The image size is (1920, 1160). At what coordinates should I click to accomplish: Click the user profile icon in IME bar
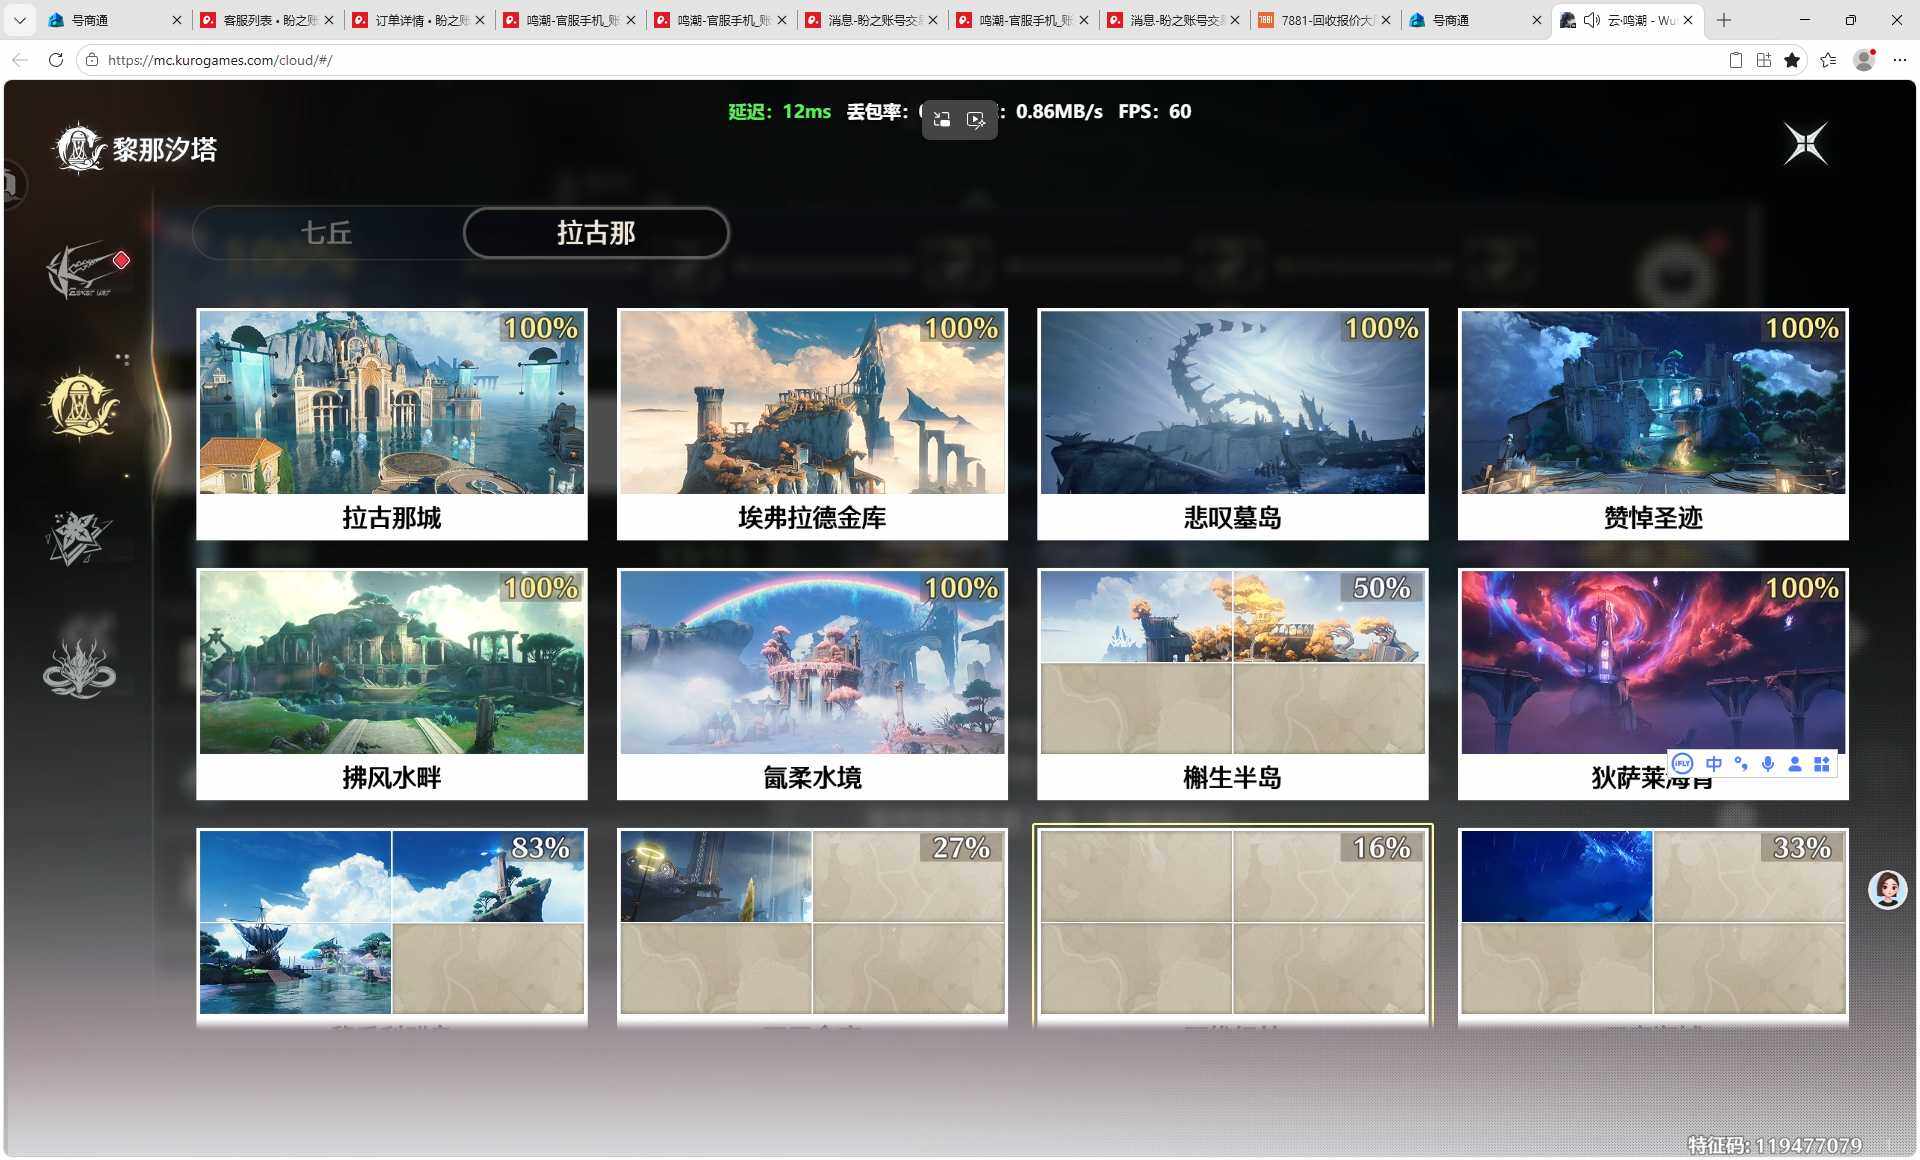[x=1795, y=764]
